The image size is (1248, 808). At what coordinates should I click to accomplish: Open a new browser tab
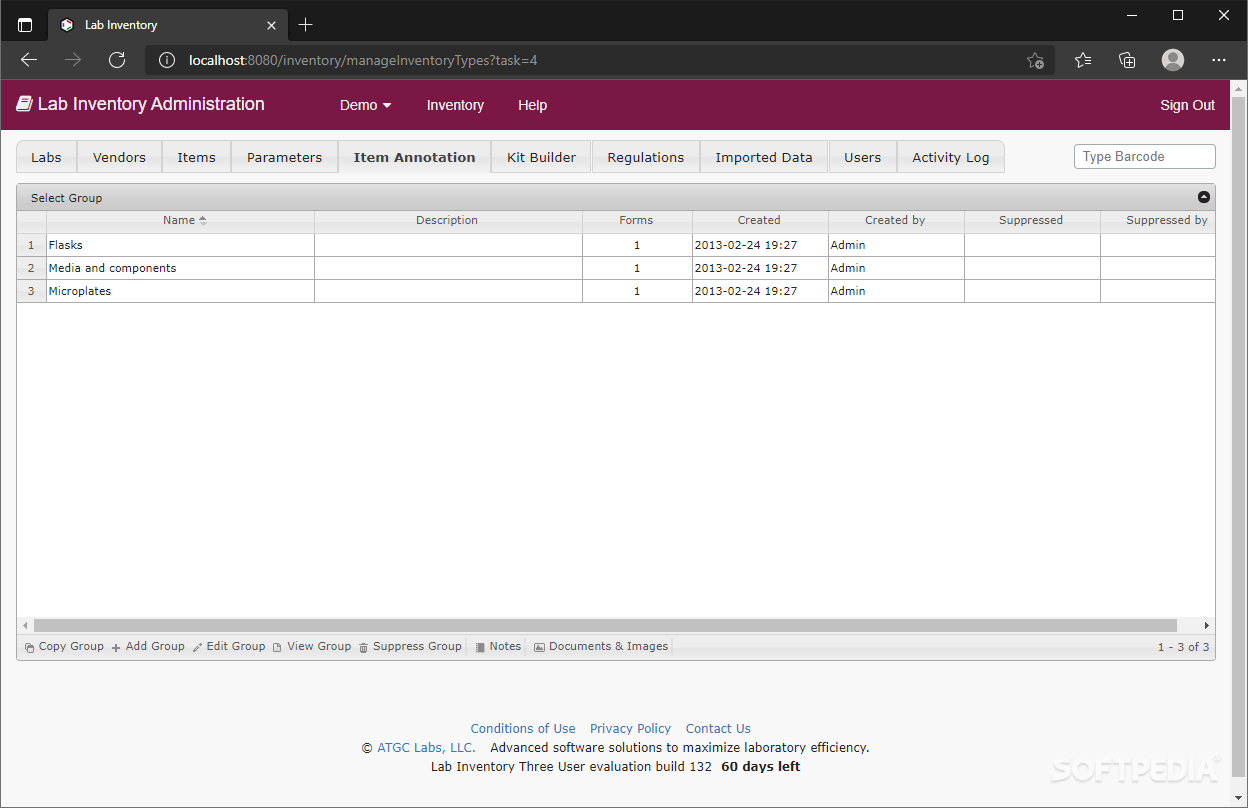click(306, 25)
